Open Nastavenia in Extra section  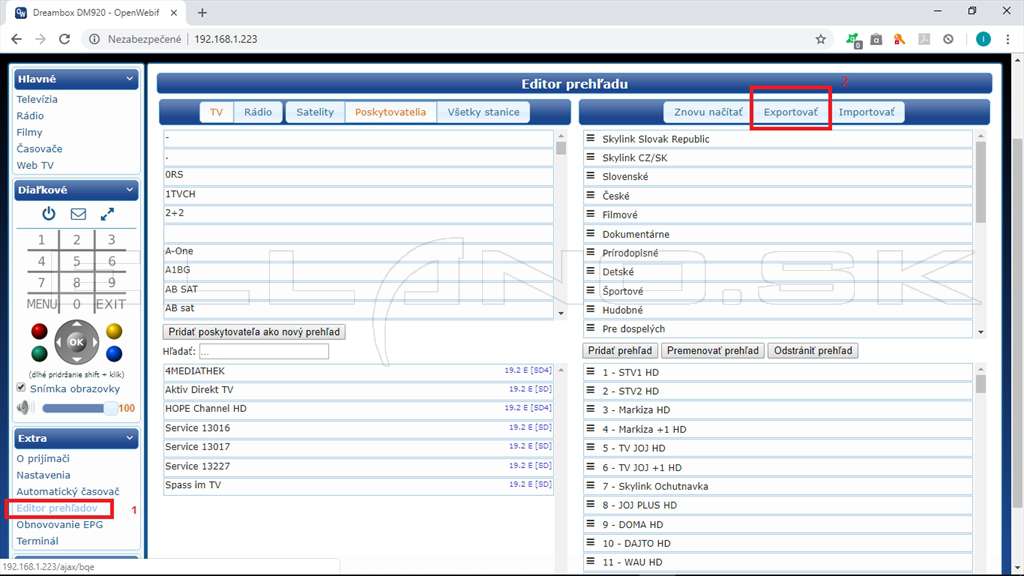tap(43, 475)
